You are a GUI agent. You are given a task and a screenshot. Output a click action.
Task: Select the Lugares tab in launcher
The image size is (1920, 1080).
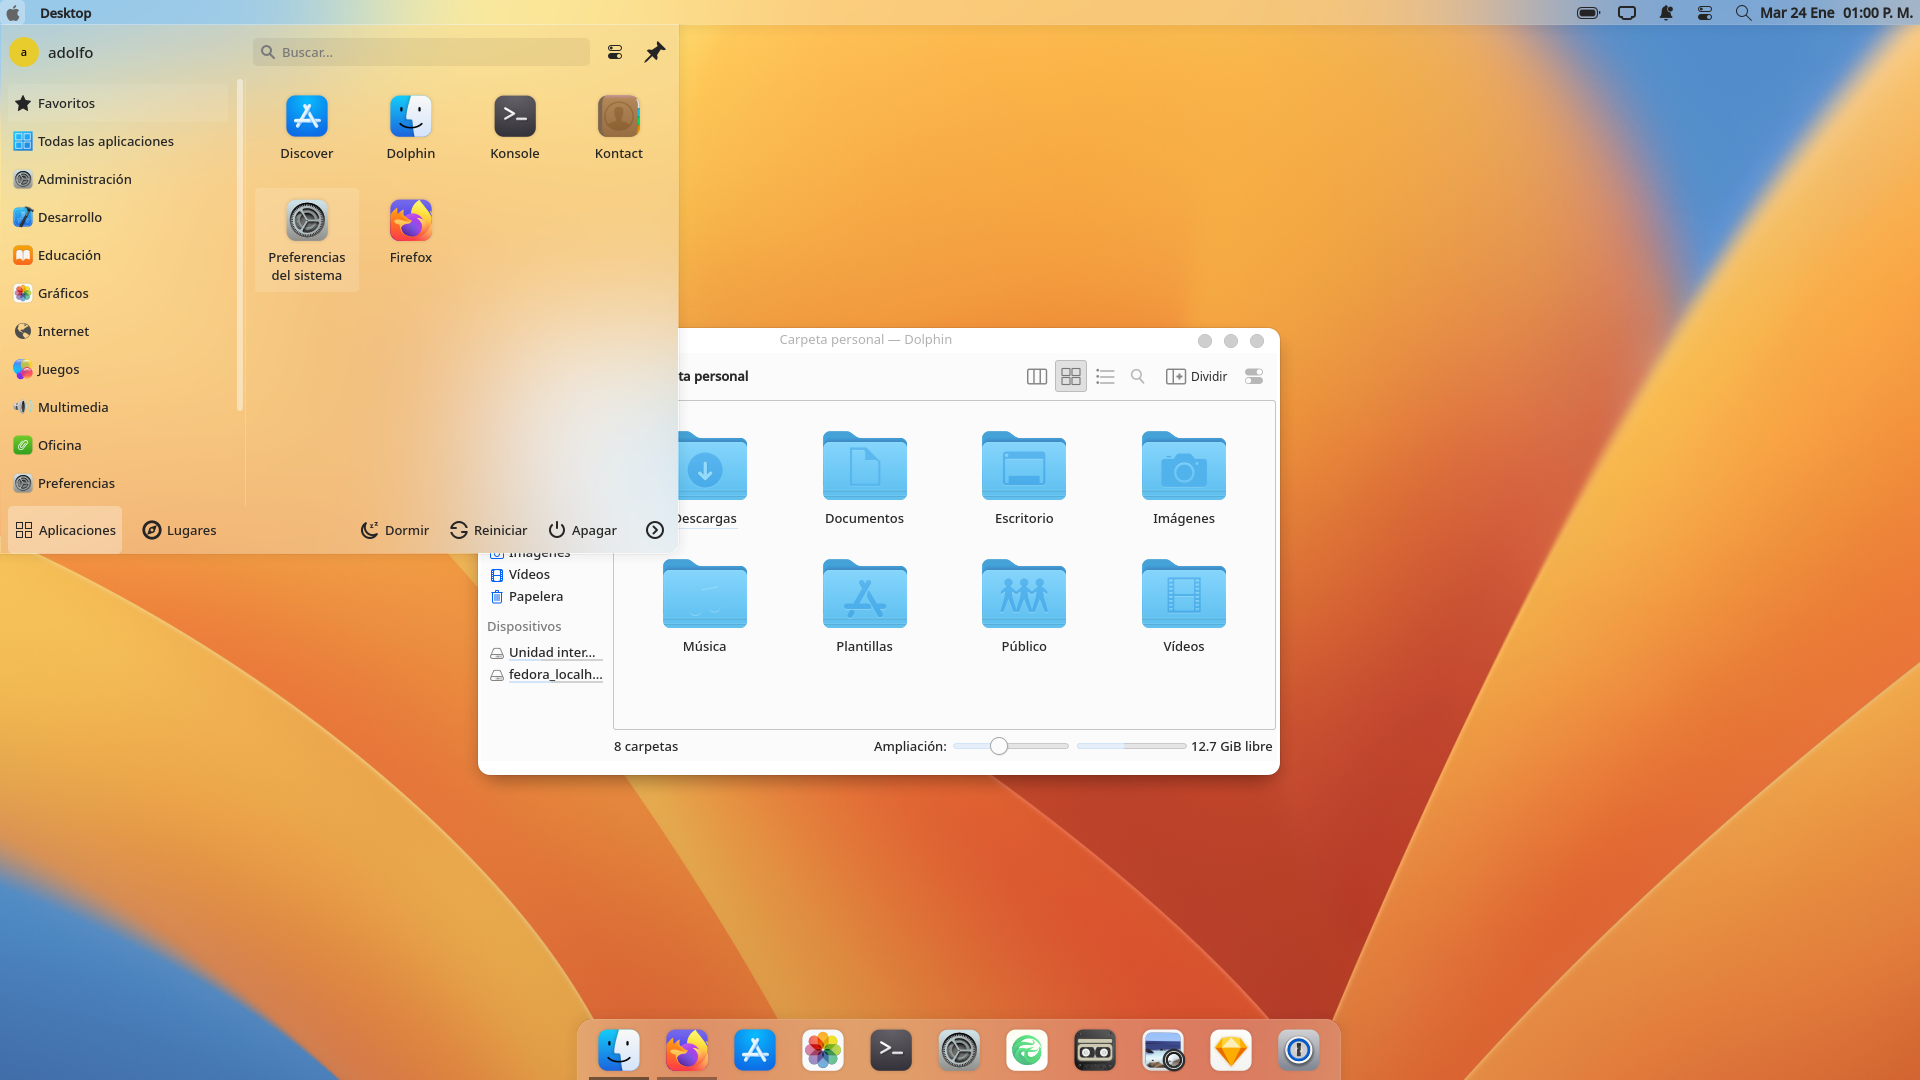coord(179,530)
